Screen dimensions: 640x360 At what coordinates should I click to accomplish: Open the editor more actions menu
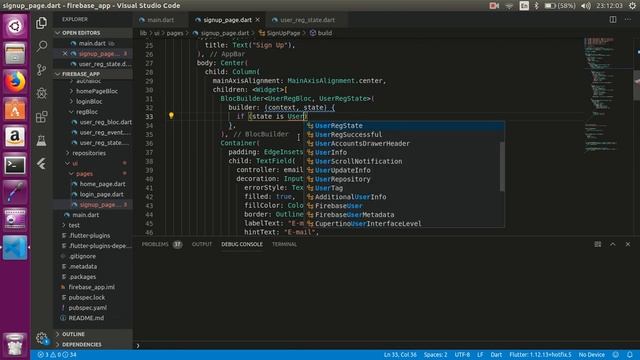pos(628,20)
